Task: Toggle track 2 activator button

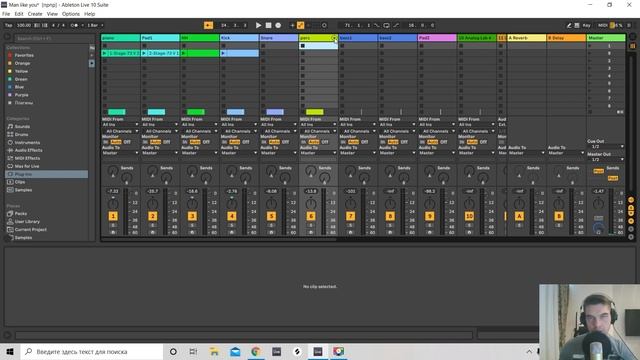Action: 153,216
